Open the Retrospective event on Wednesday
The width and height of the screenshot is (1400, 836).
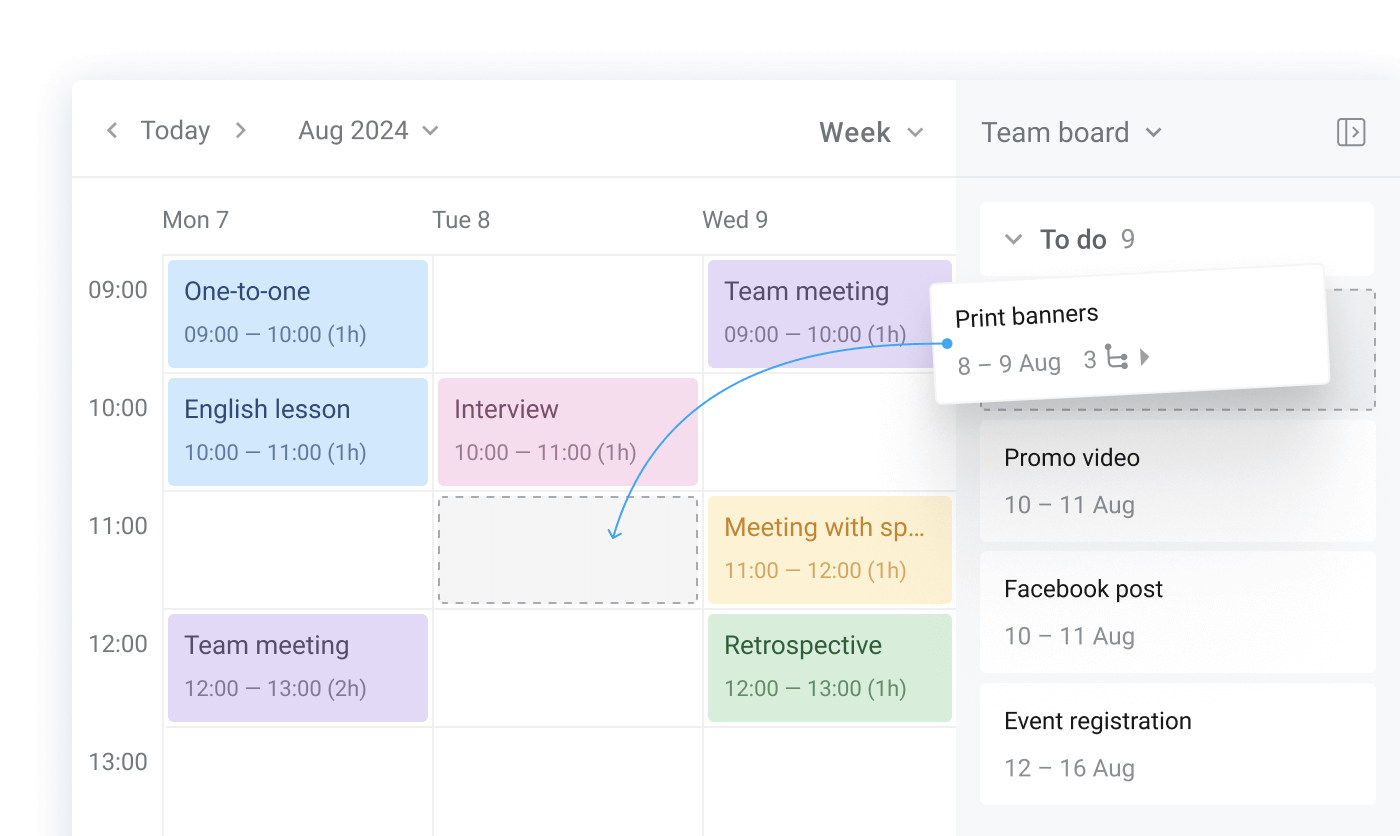coord(829,666)
